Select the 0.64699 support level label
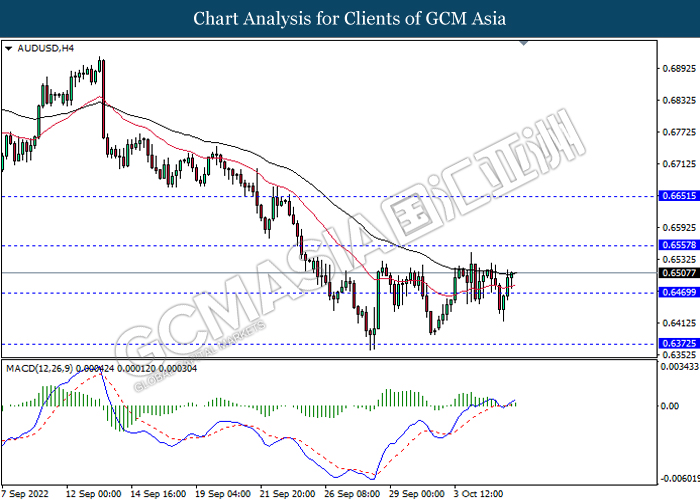The image size is (700, 500). [x=678, y=293]
